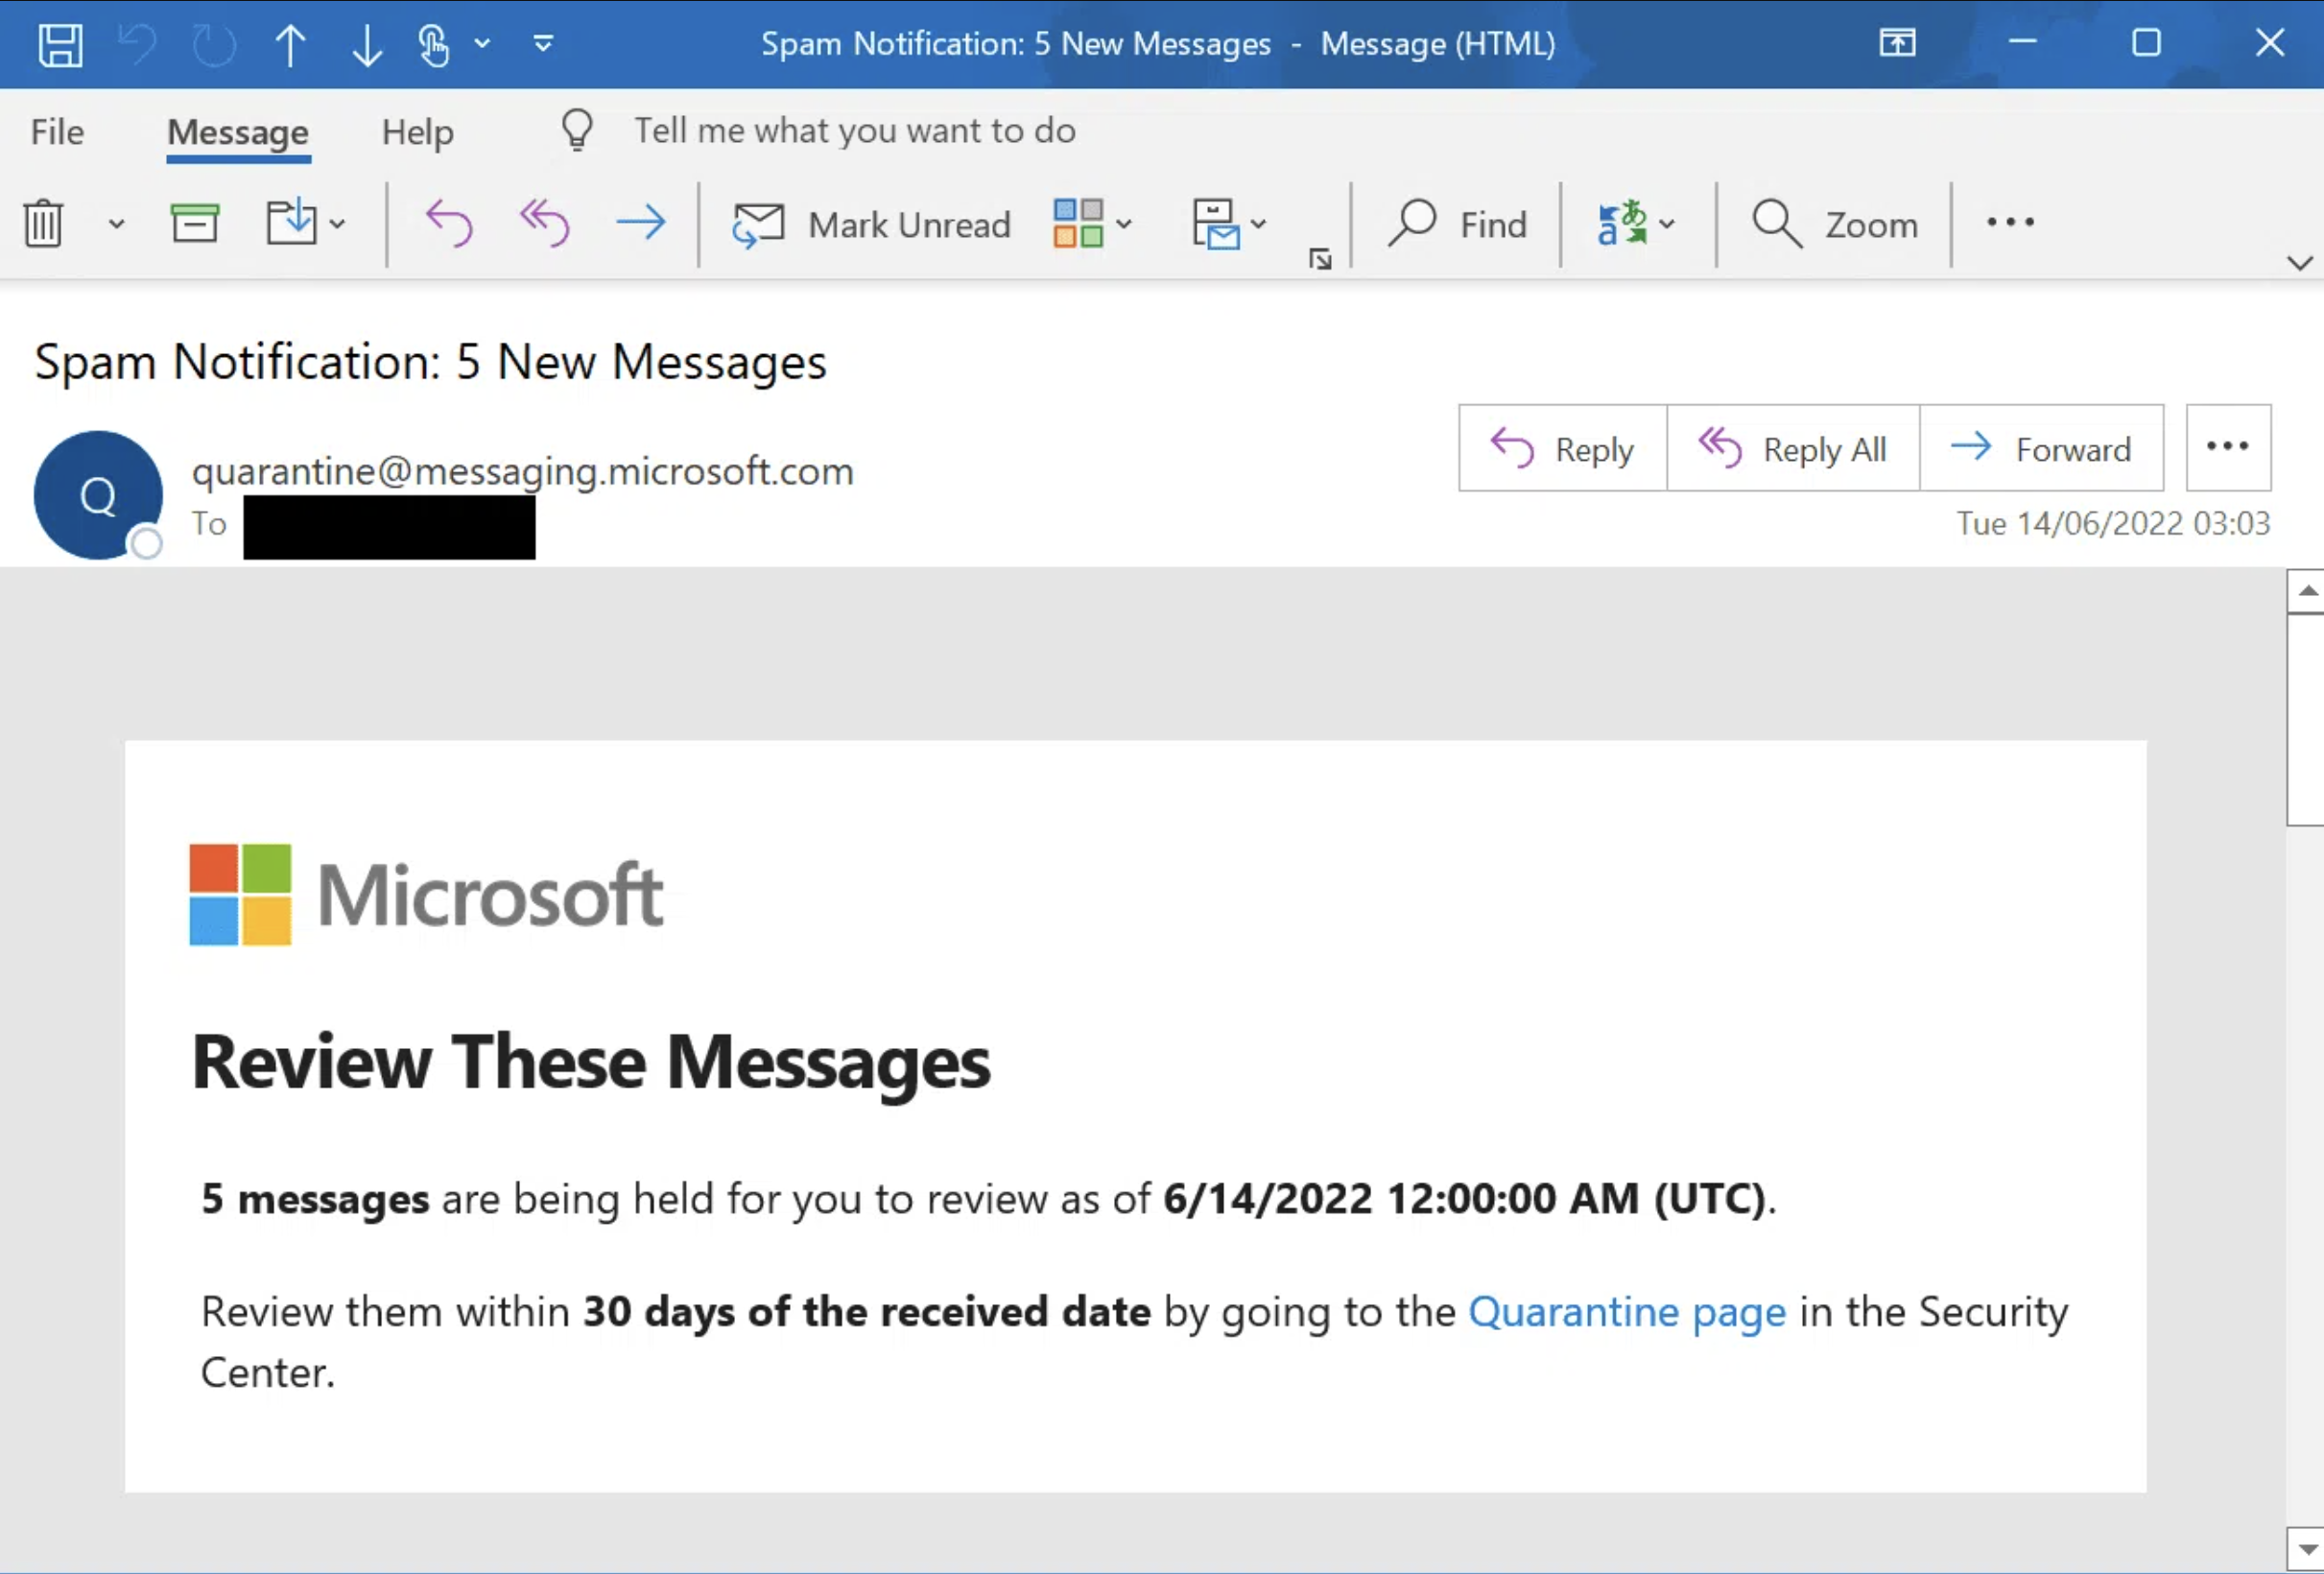Switch to the Message tab
Image resolution: width=2324 pixels, height=1574 pixels.
[x=237, y=131]
